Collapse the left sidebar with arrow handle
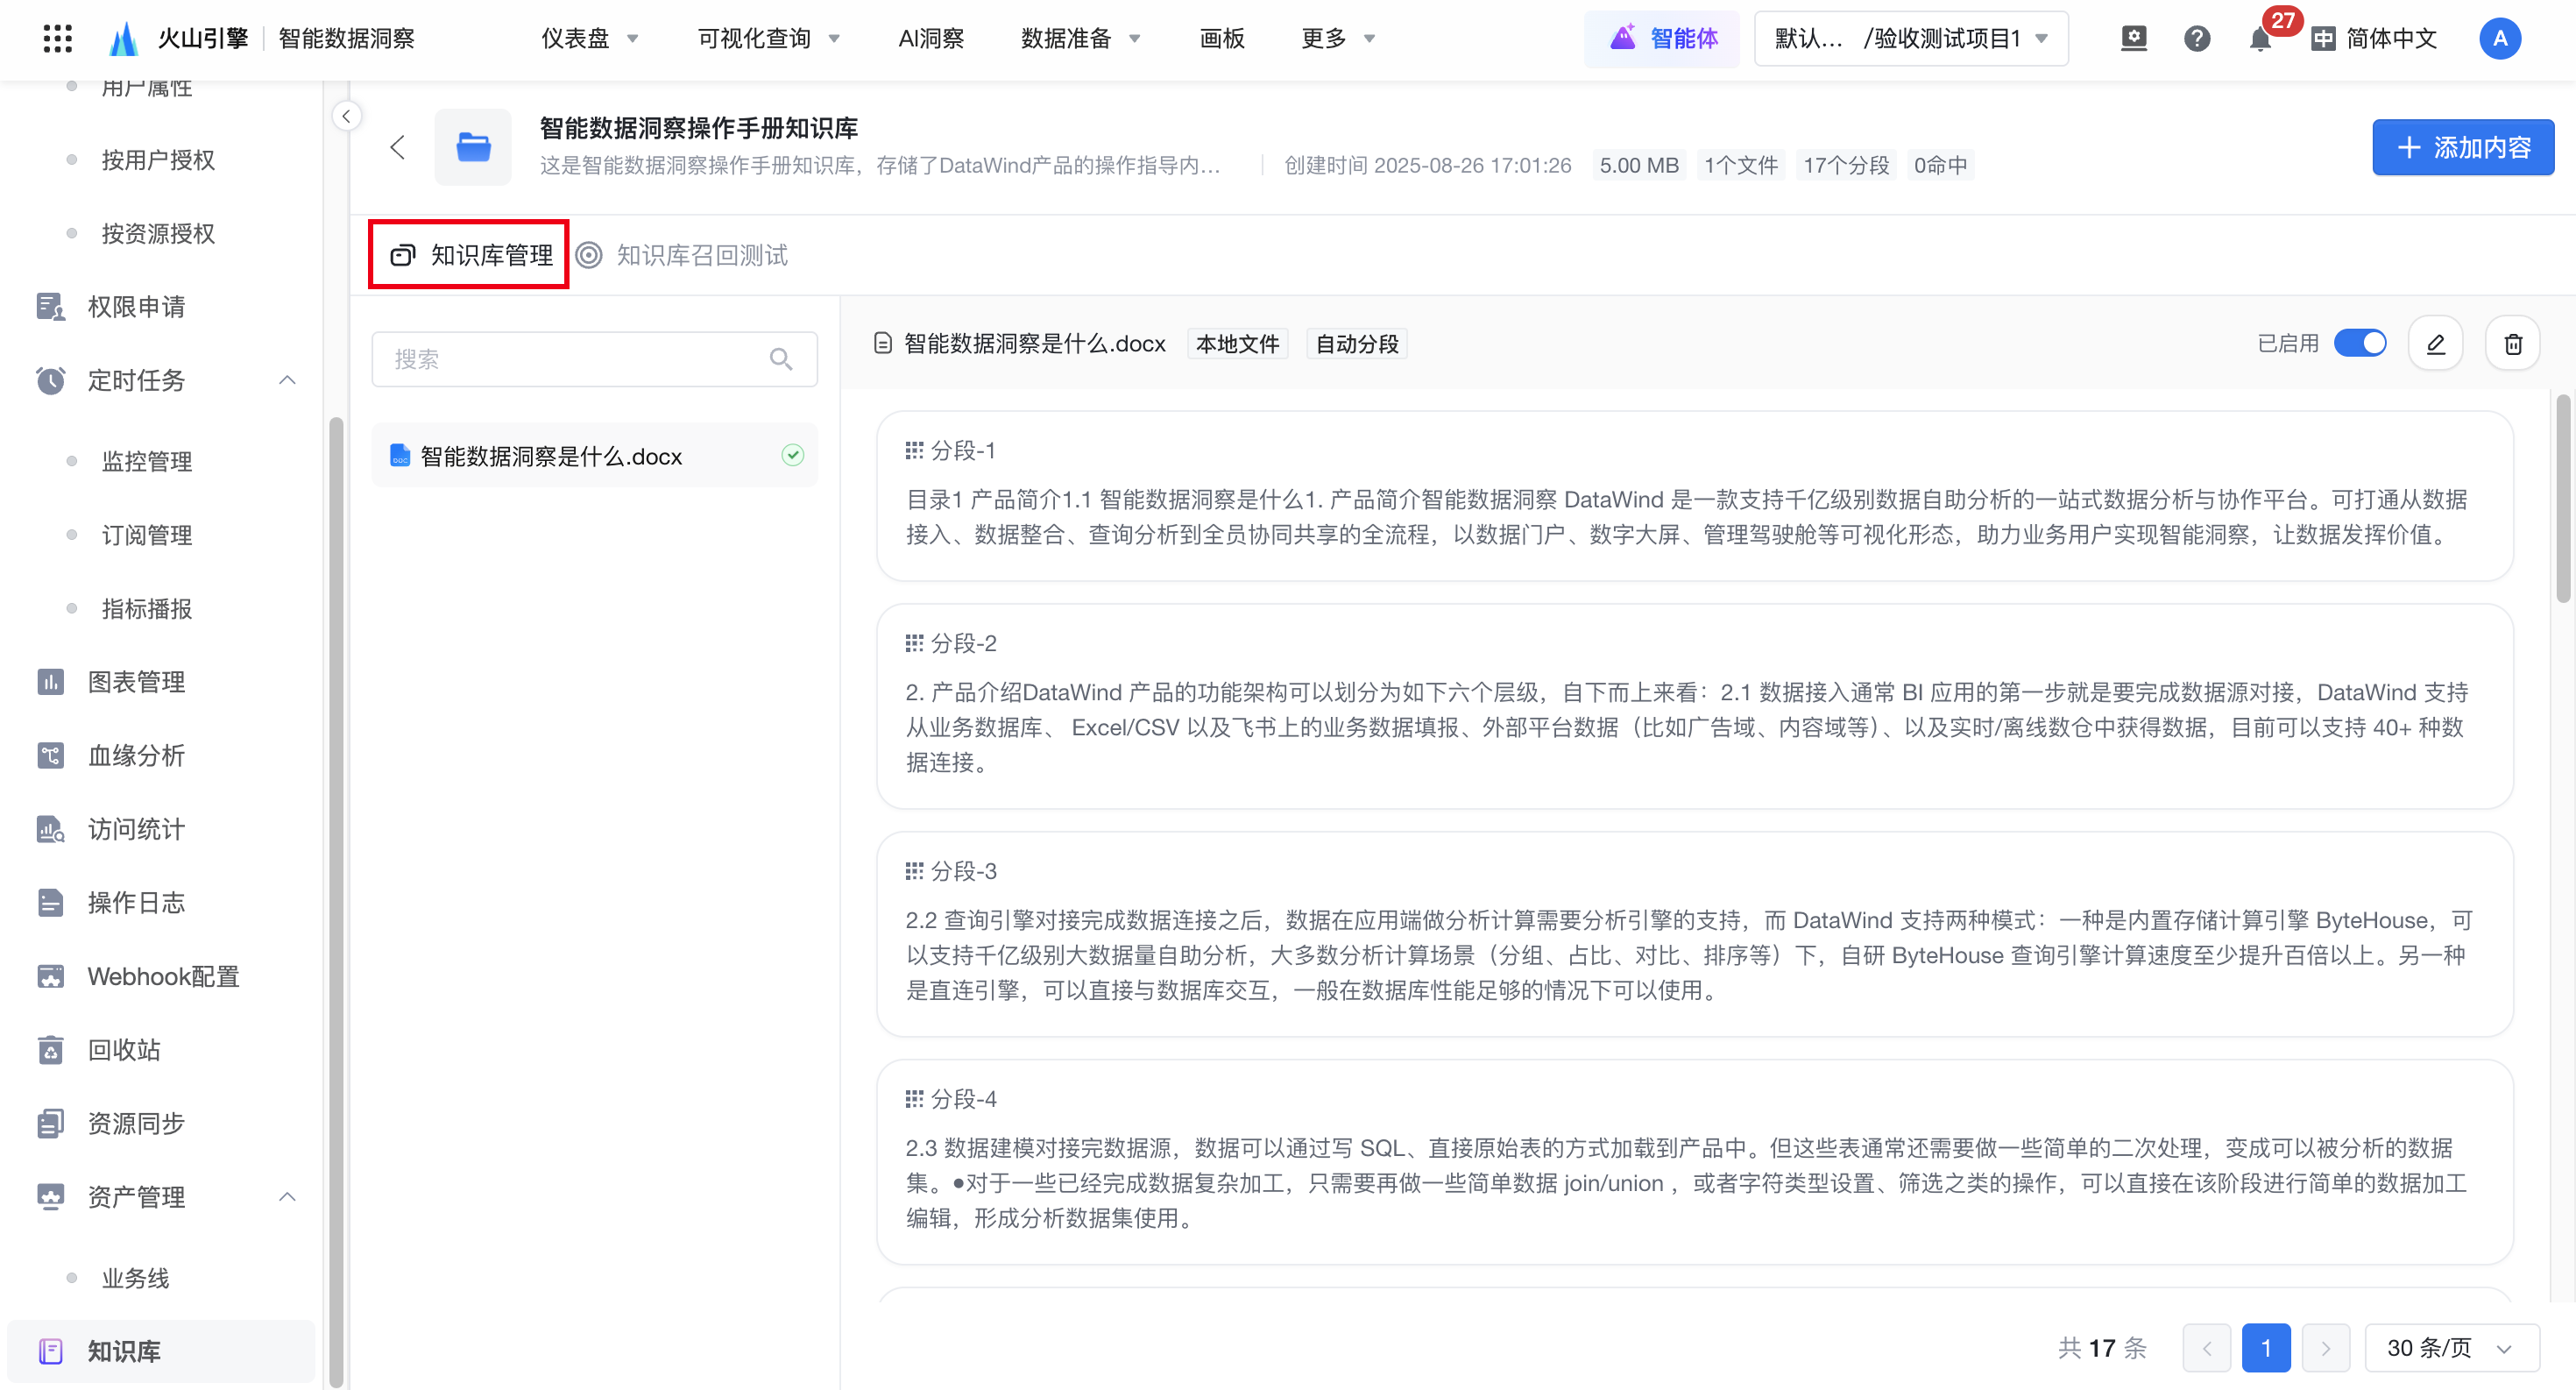 tap(346, 116)
